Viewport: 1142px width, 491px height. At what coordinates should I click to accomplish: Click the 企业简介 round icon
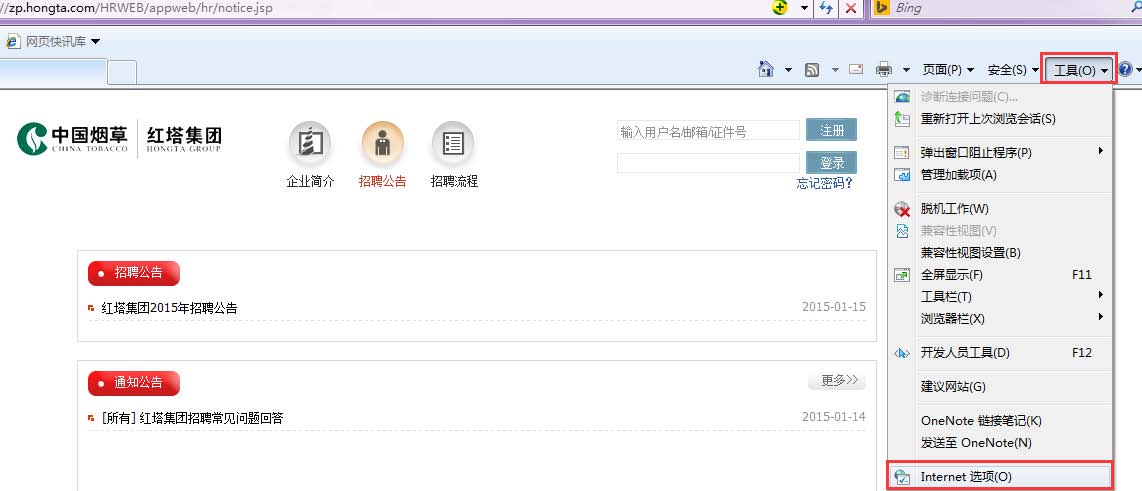310,144
